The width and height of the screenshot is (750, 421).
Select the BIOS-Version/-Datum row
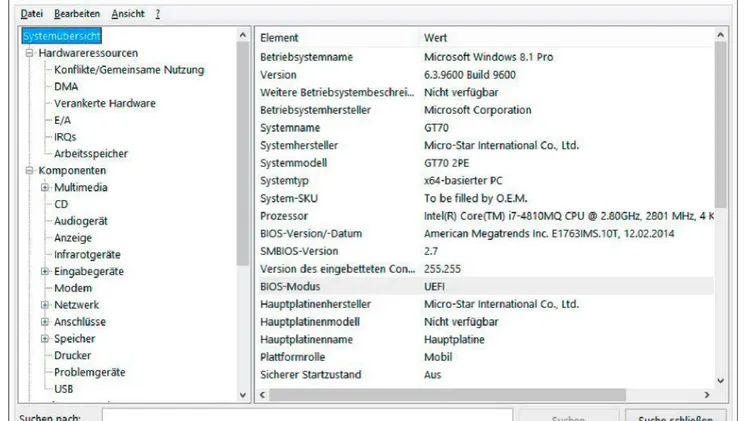click(485, 233)
